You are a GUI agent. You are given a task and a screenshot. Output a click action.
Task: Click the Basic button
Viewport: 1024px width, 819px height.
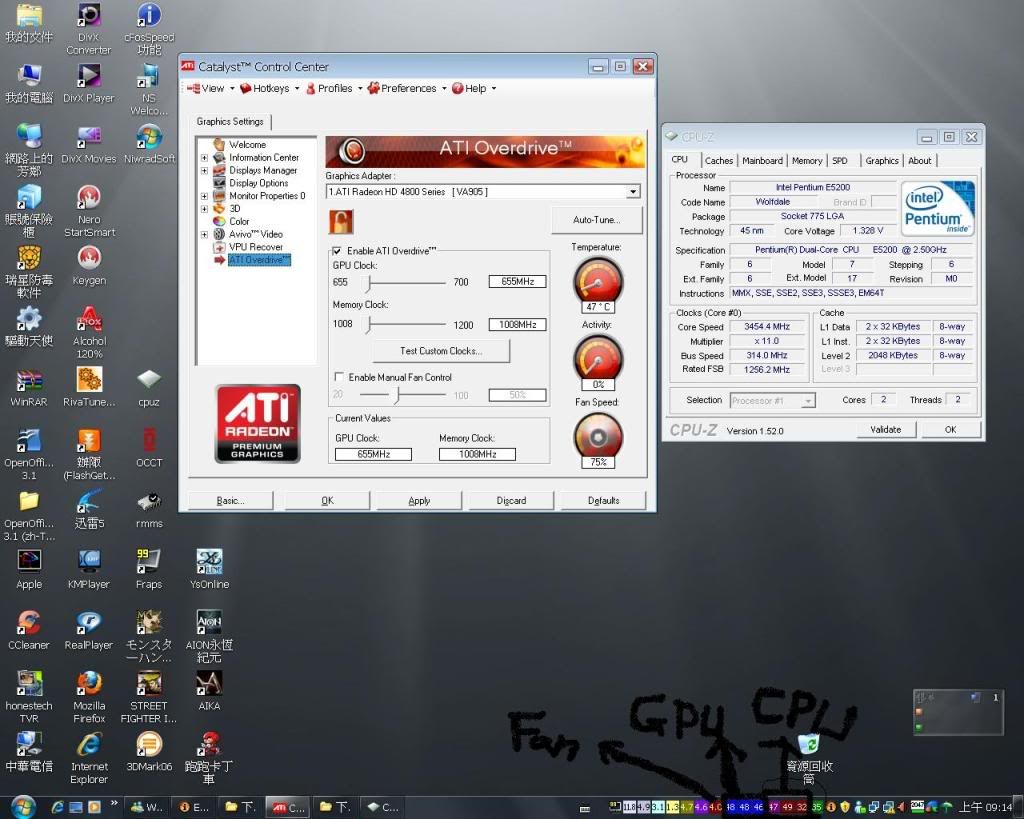click(x=230, y=501)
